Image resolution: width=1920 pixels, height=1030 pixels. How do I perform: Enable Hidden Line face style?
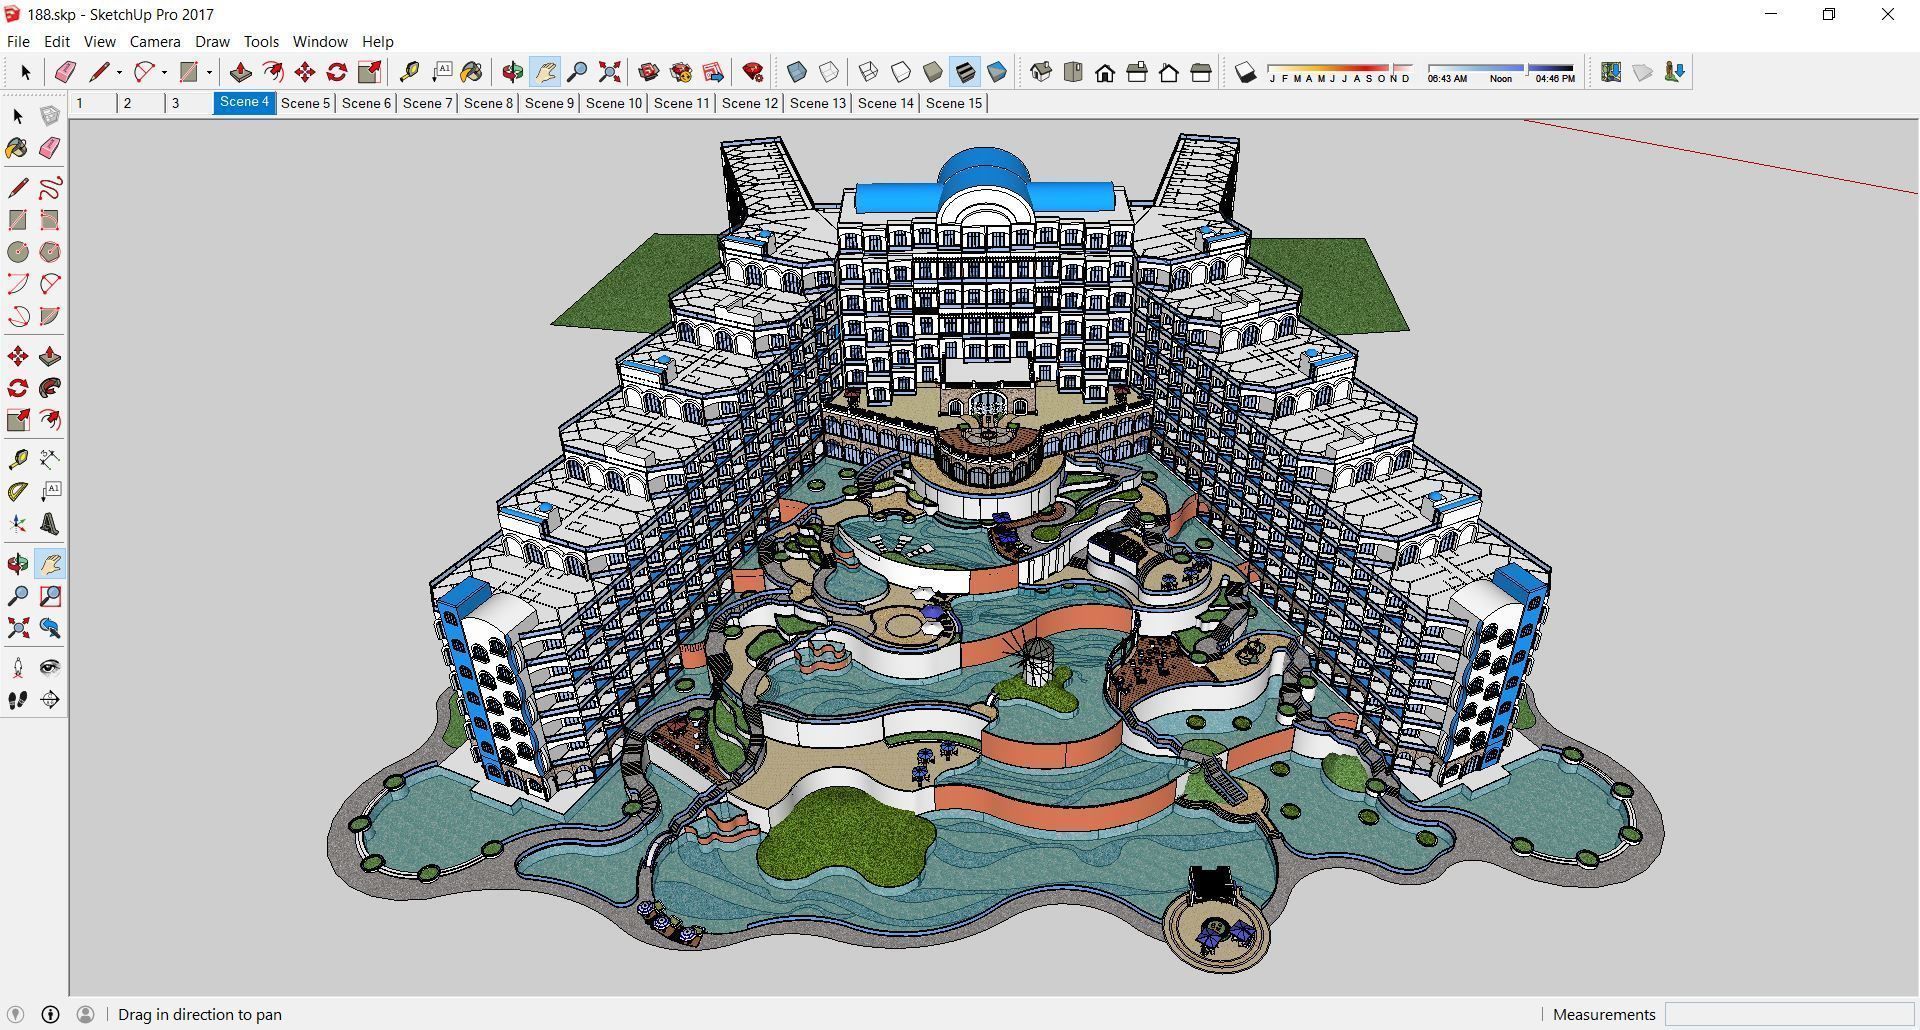(x=901, y=72)
